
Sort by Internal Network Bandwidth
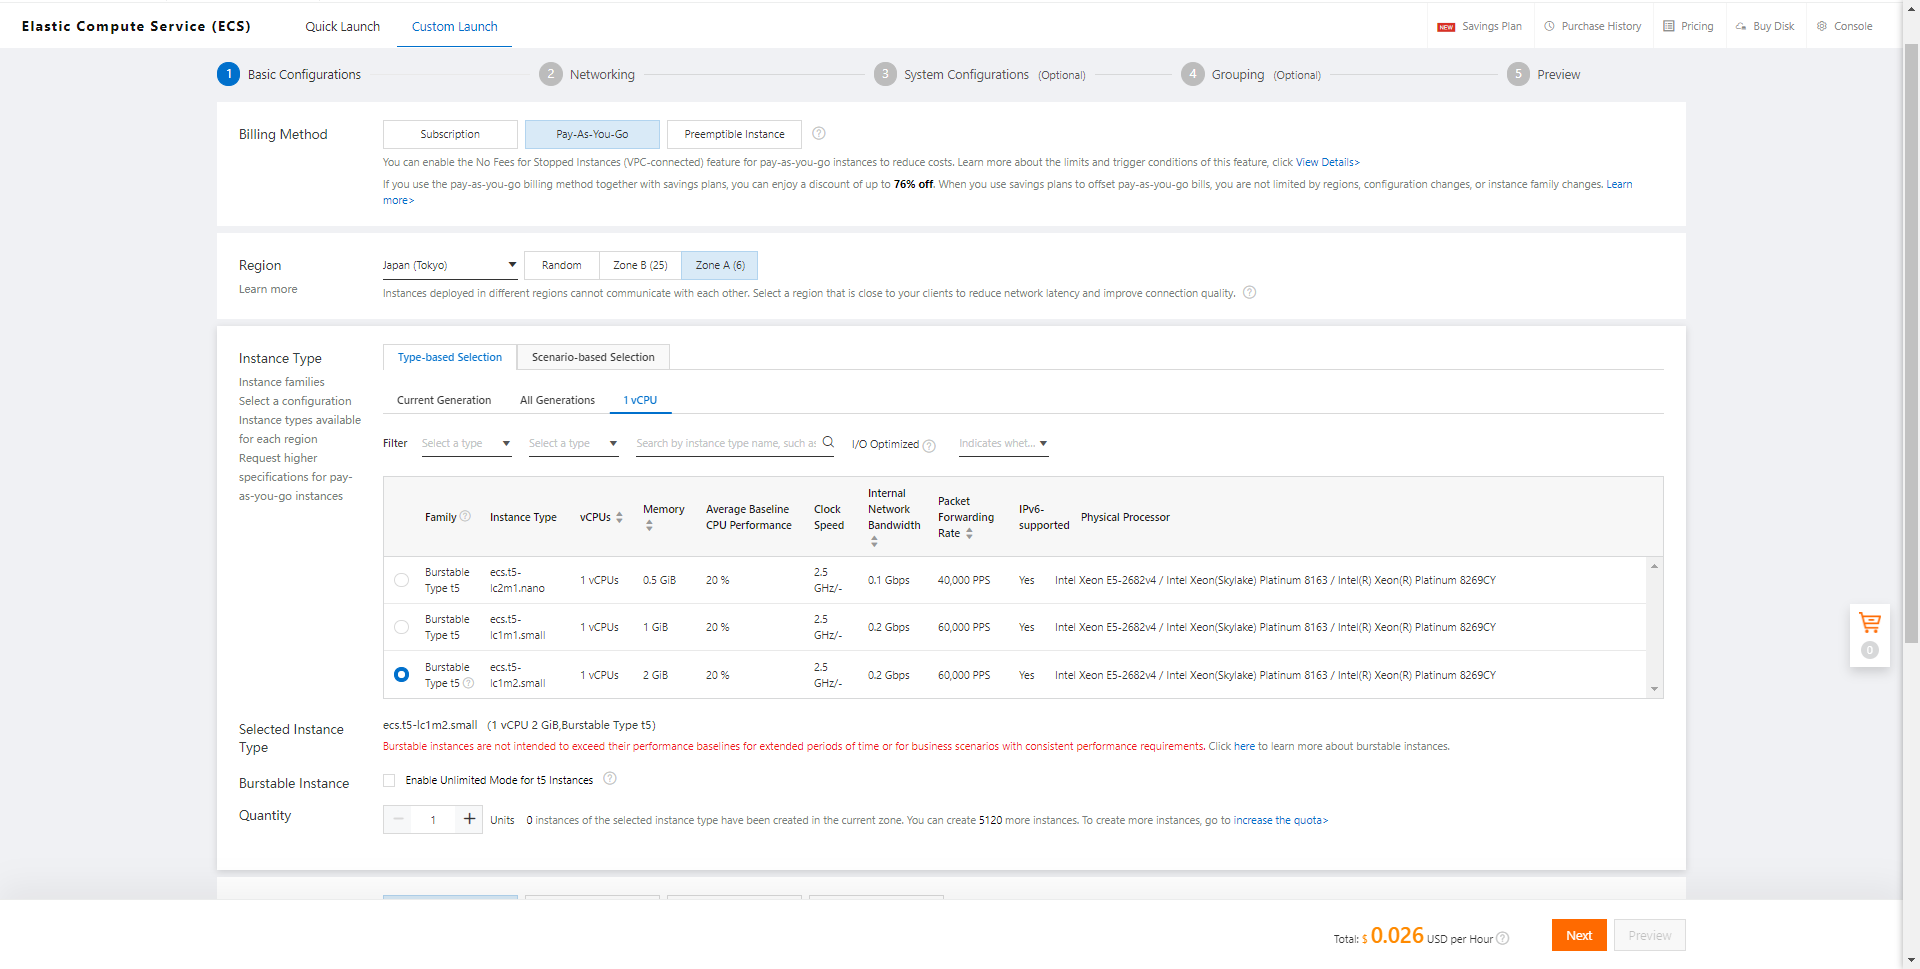pyautogui.click(x=874, y=541)
